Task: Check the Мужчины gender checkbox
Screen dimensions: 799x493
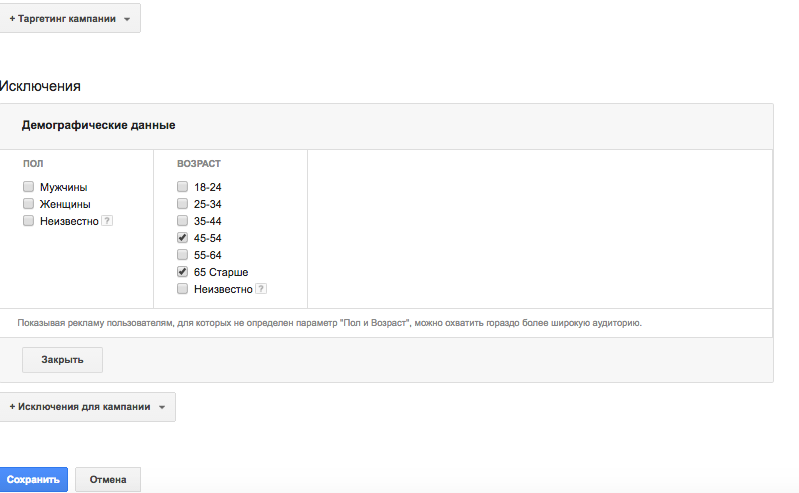Action: 29,187
